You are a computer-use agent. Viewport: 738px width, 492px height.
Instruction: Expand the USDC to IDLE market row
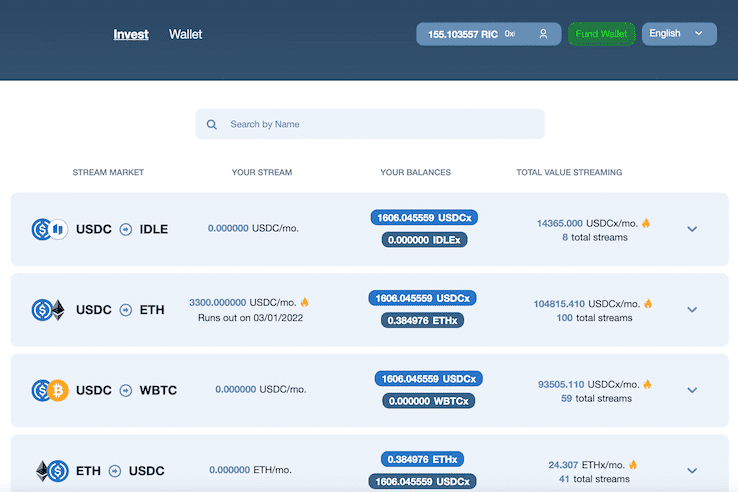[692, 229]
